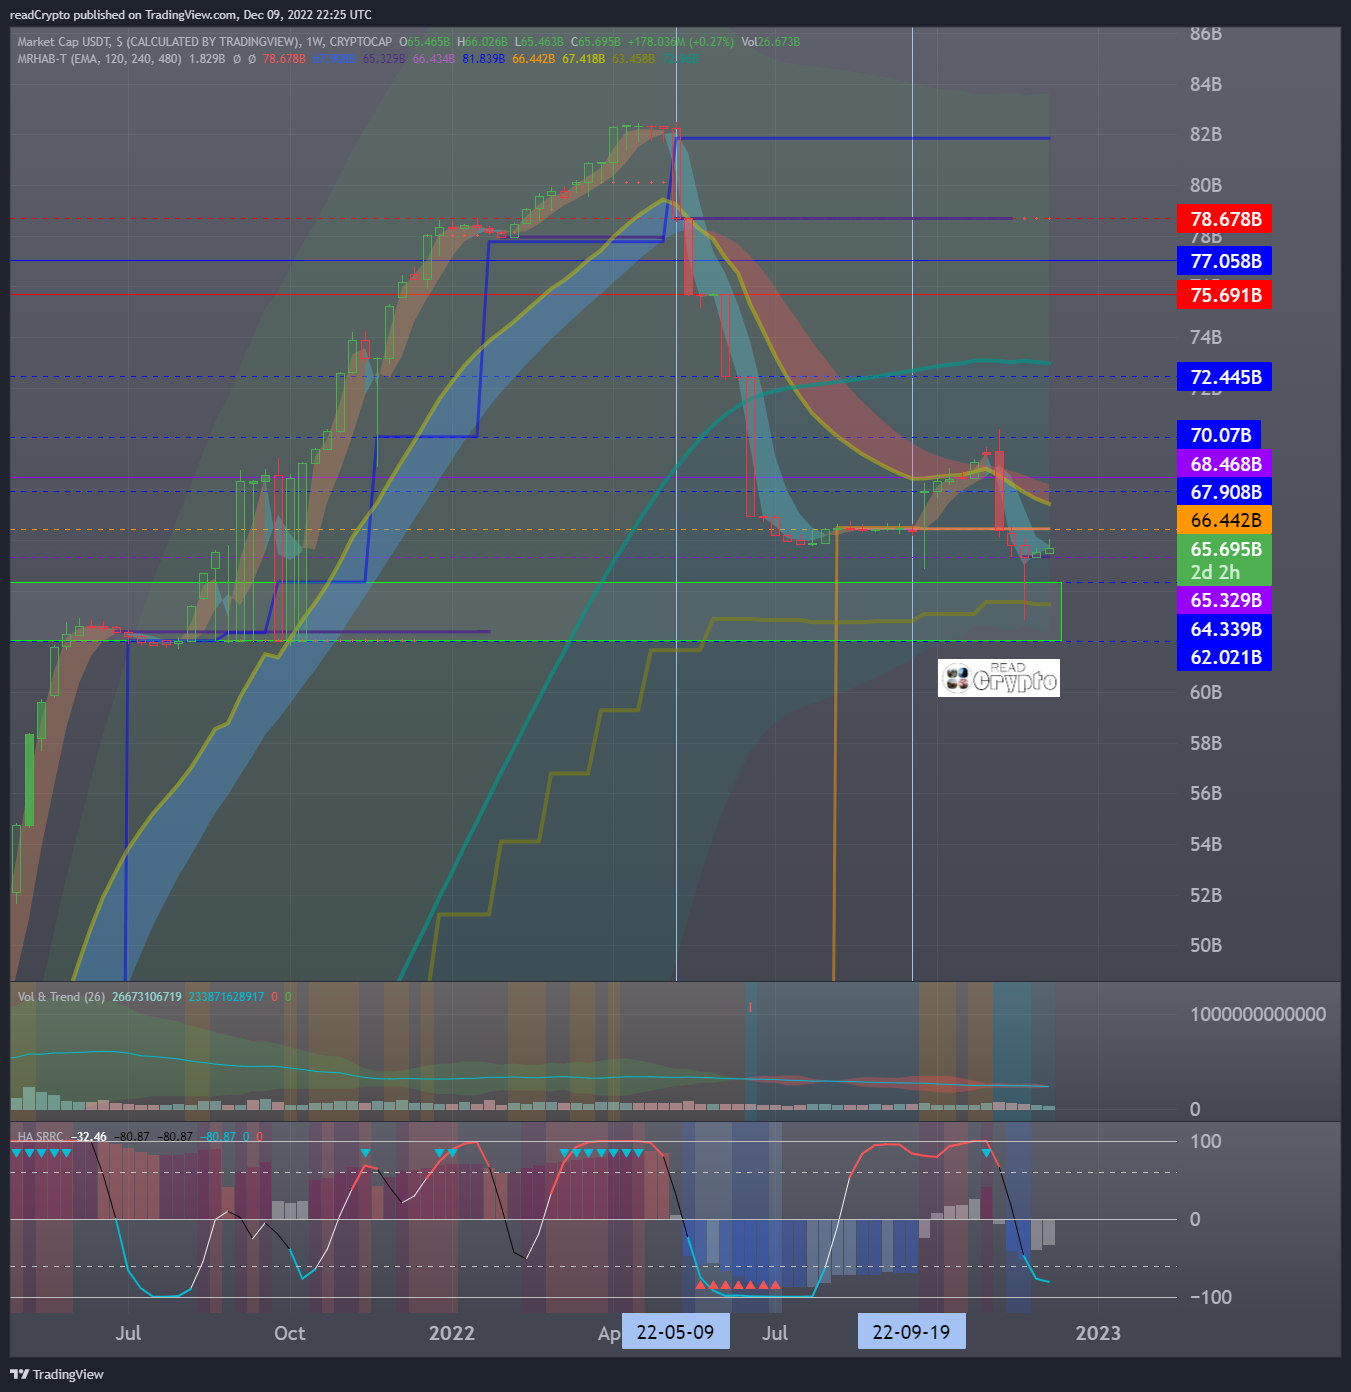Click the 26673106719 volume value in legend
This screenshot has width=1351, height=1392.
147,997
